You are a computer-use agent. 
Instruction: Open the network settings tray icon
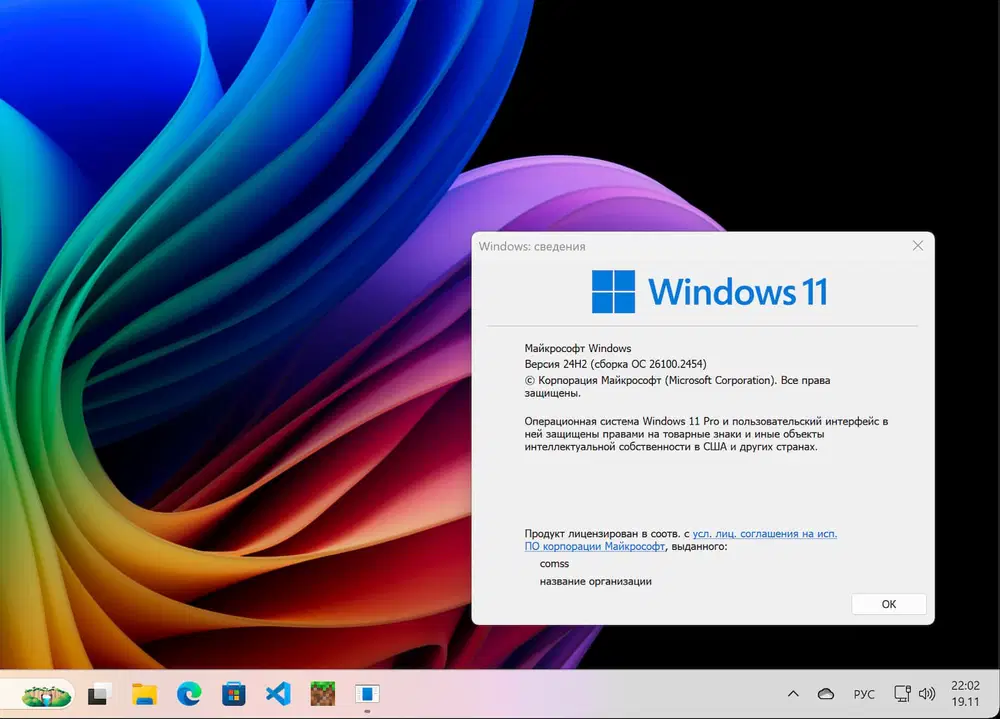(x=903, y=693)
